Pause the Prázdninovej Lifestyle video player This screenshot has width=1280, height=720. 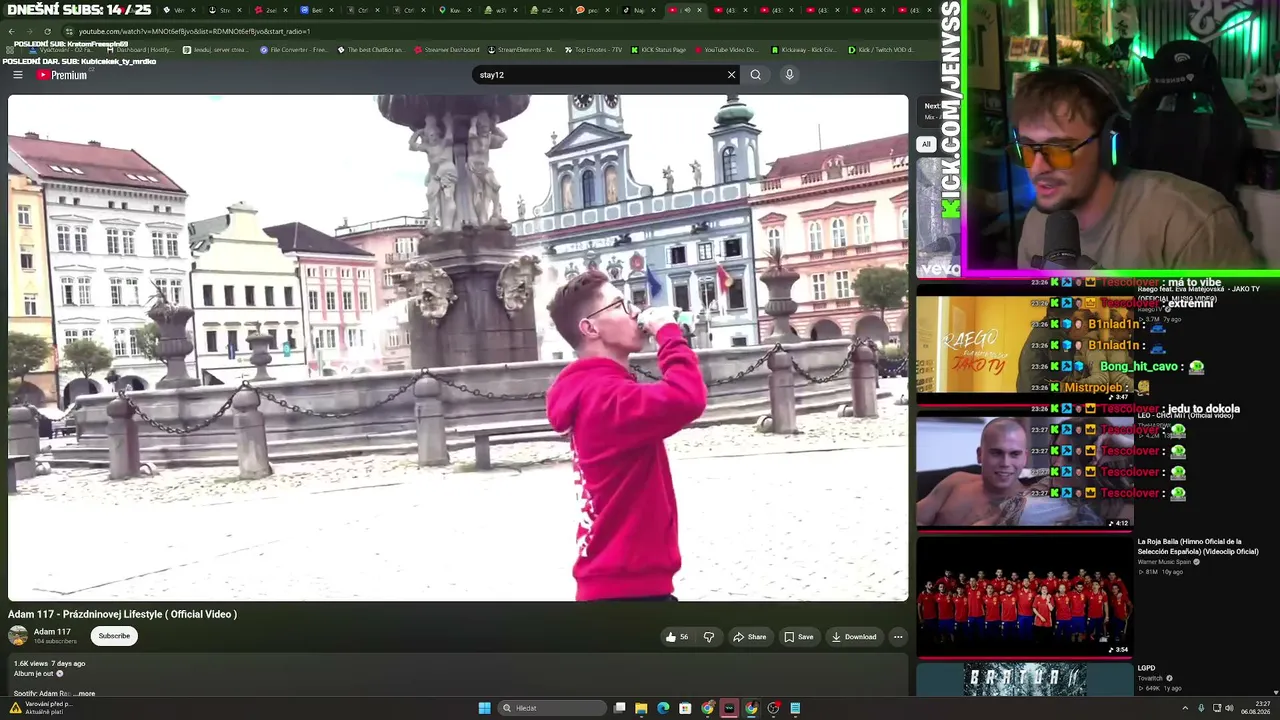pyautogui.click(x=458, y=348)
